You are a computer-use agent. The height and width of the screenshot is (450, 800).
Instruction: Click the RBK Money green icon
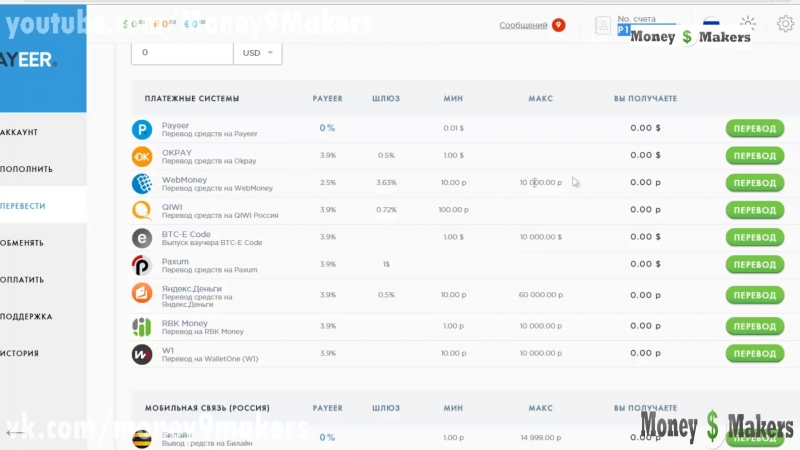(142, 327)
